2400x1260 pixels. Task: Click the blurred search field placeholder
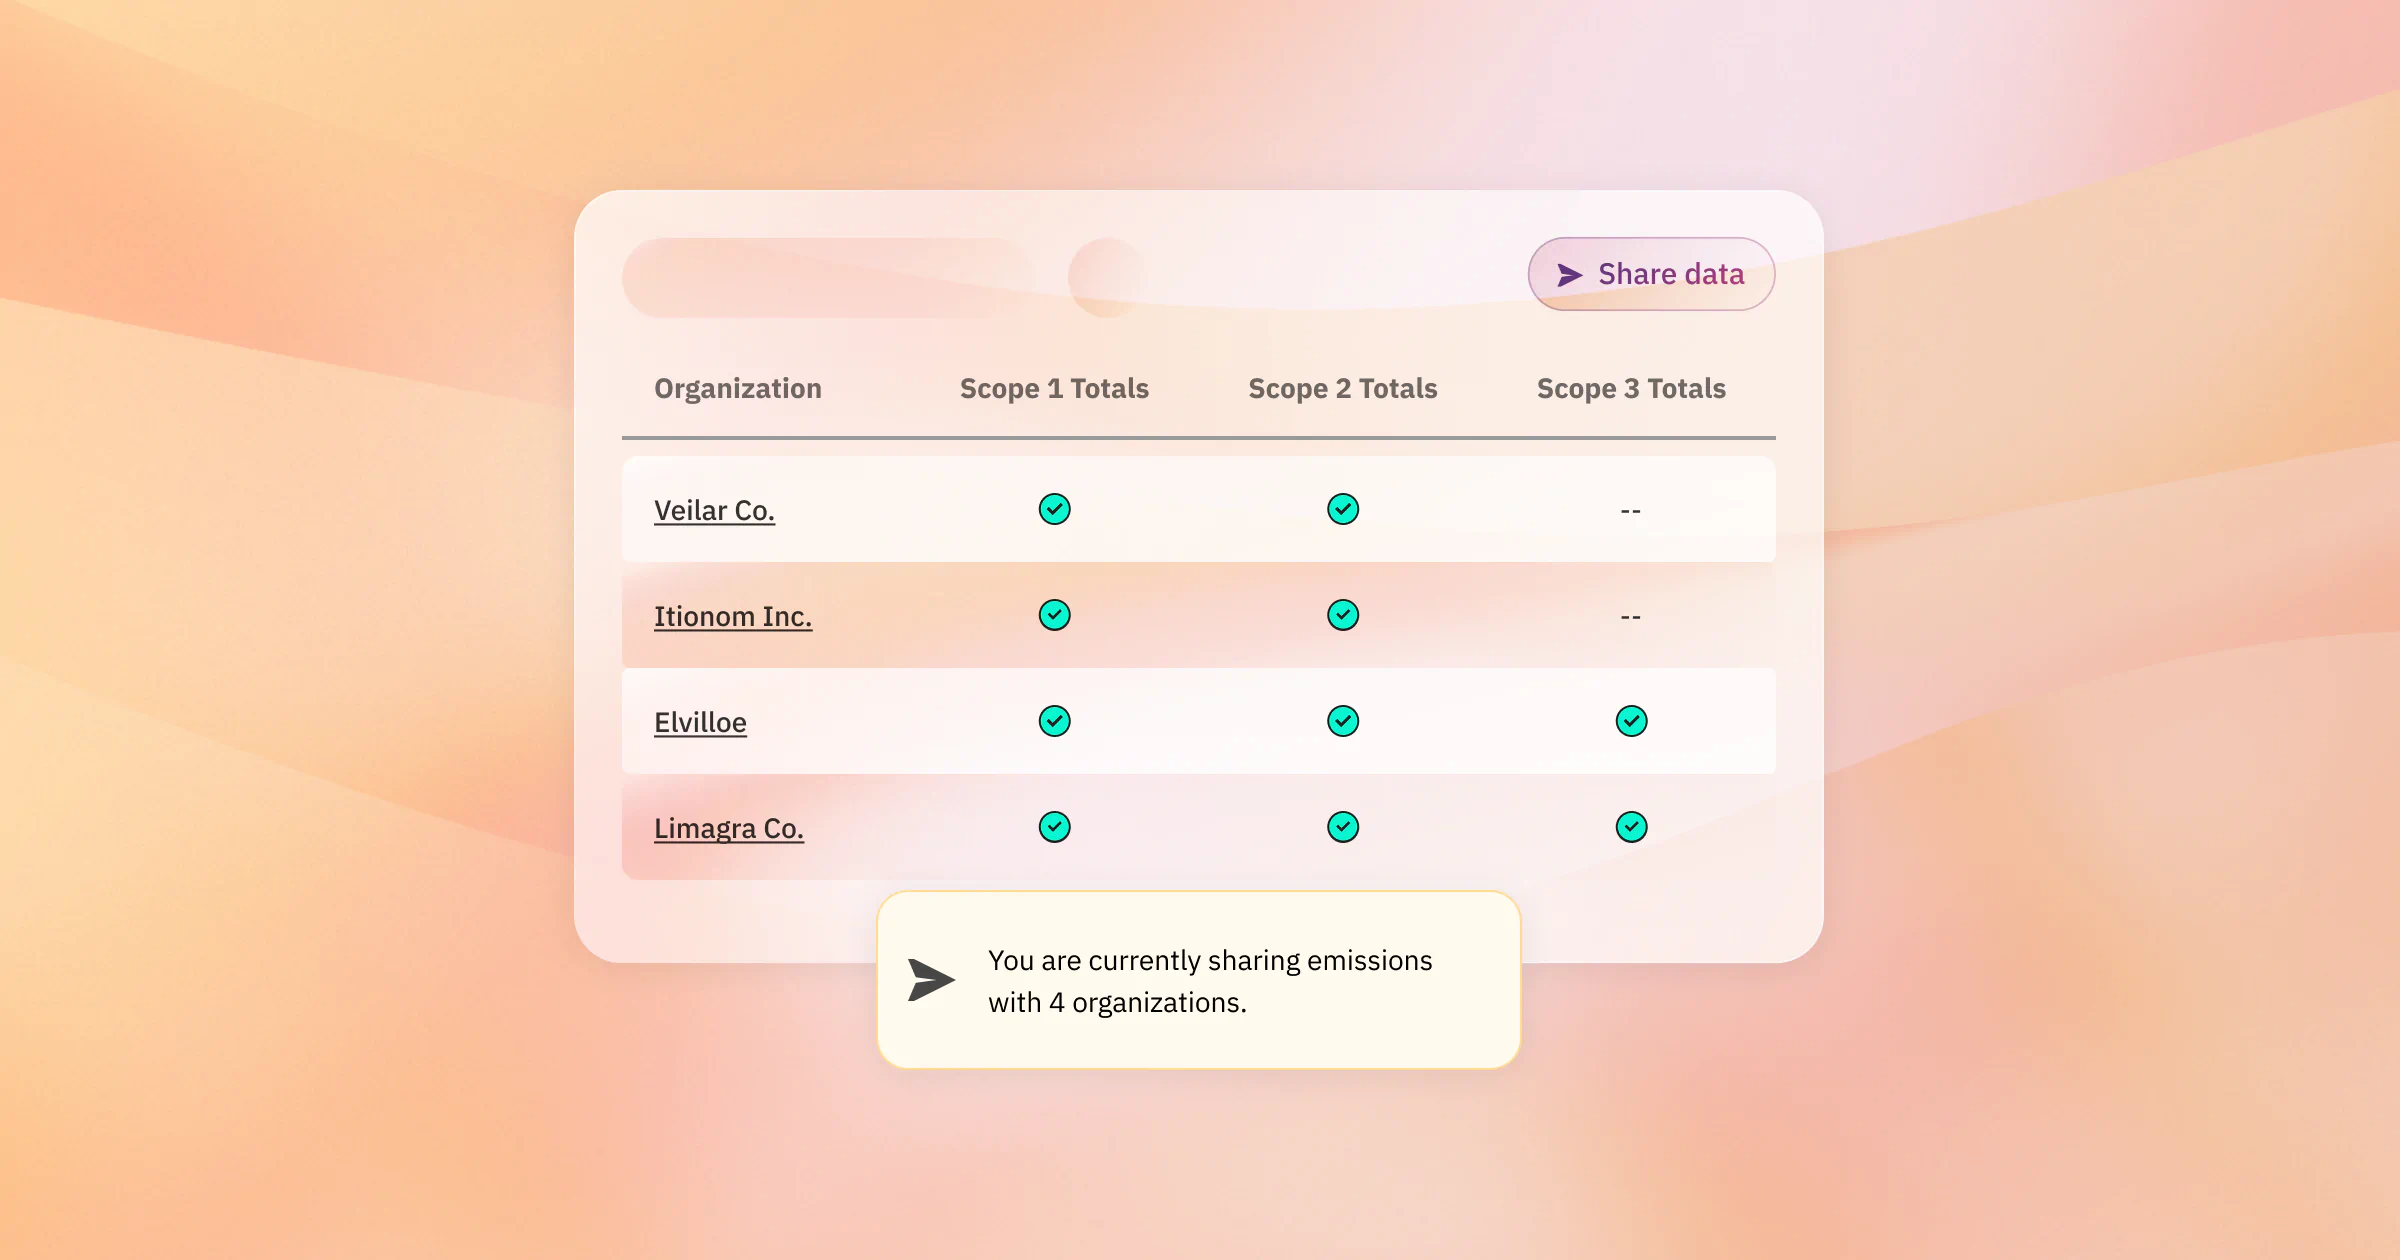point(825,278)
